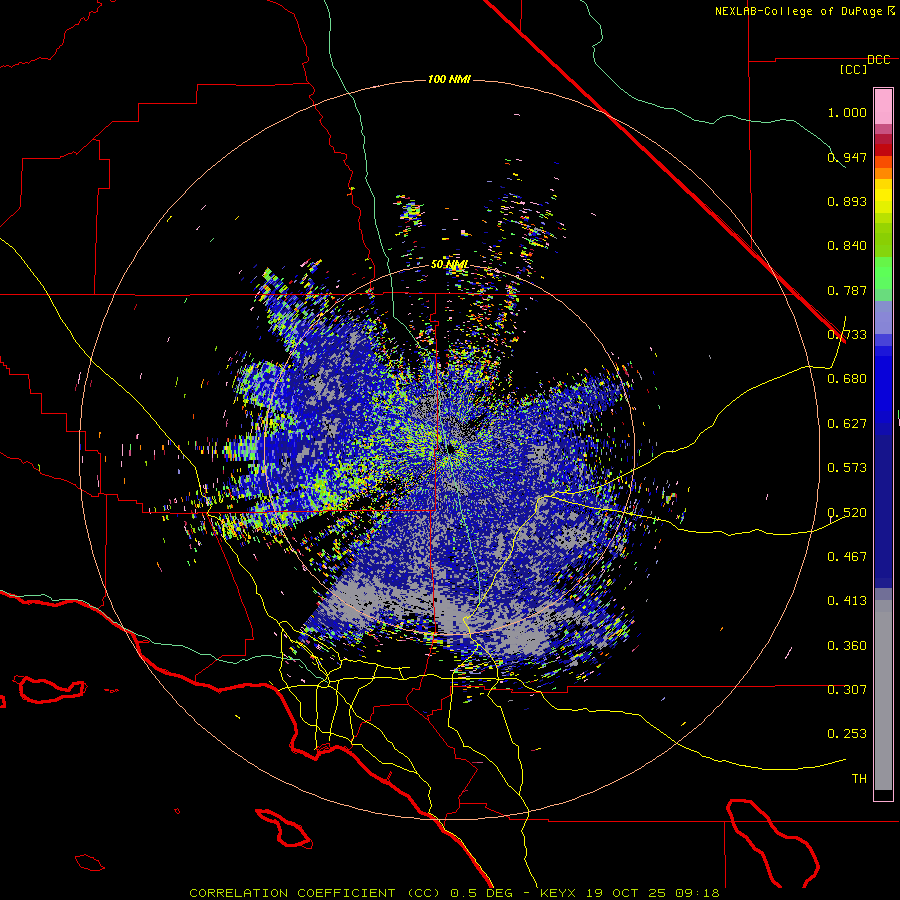
Task: Select the 0.307 scale value
Action: coord(847,690)
